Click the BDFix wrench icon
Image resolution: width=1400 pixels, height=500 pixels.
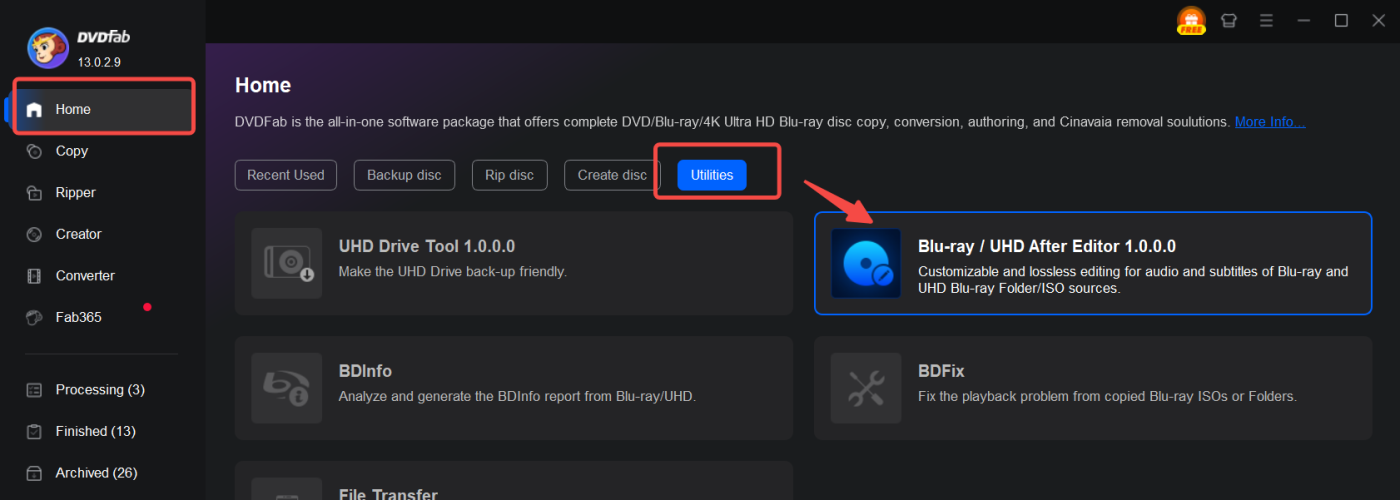pos(866,388)
